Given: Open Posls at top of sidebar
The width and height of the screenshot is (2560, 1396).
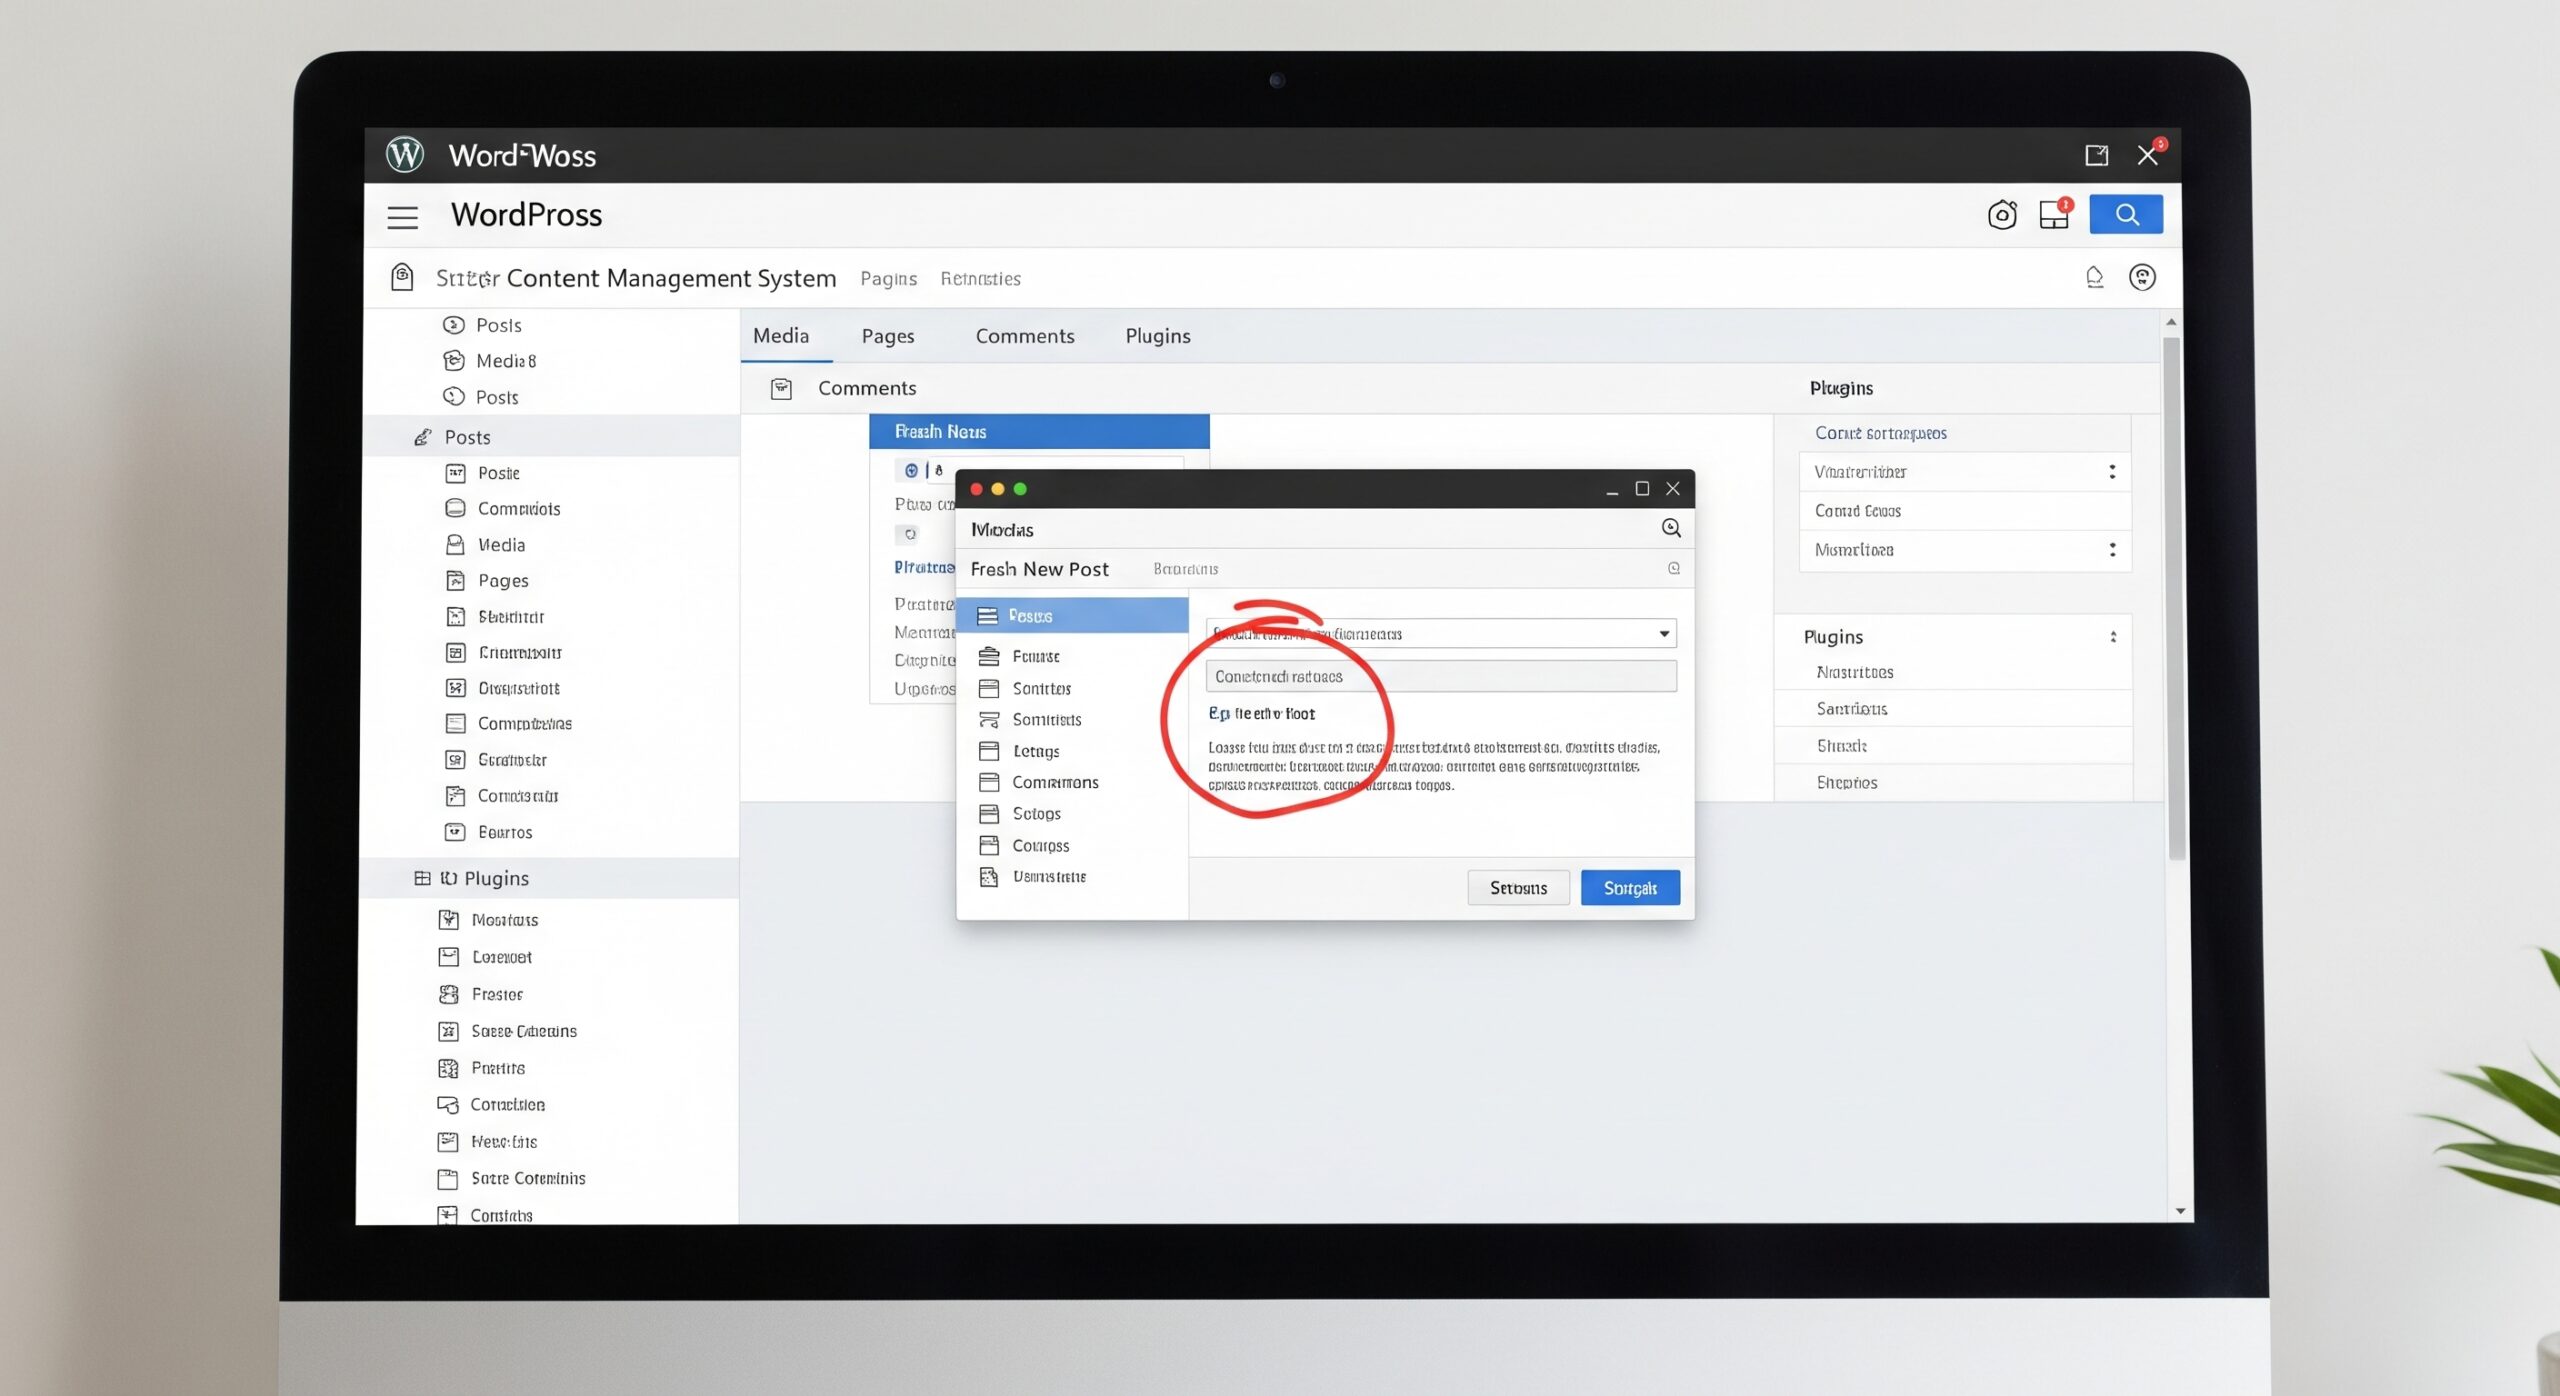Looking at the screenshot, I should click(x=498, y=325).
